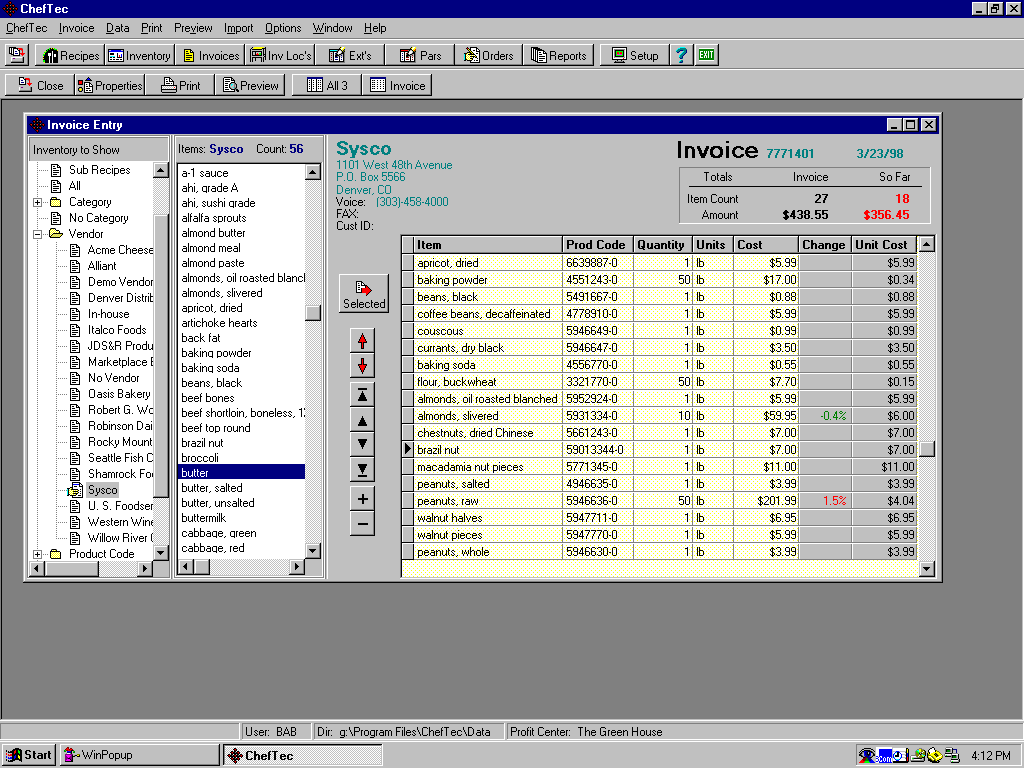Select Sub Recipes in inventory tree
The image size is (1024, 768).
pyautogui.click(x=99, y=170)
